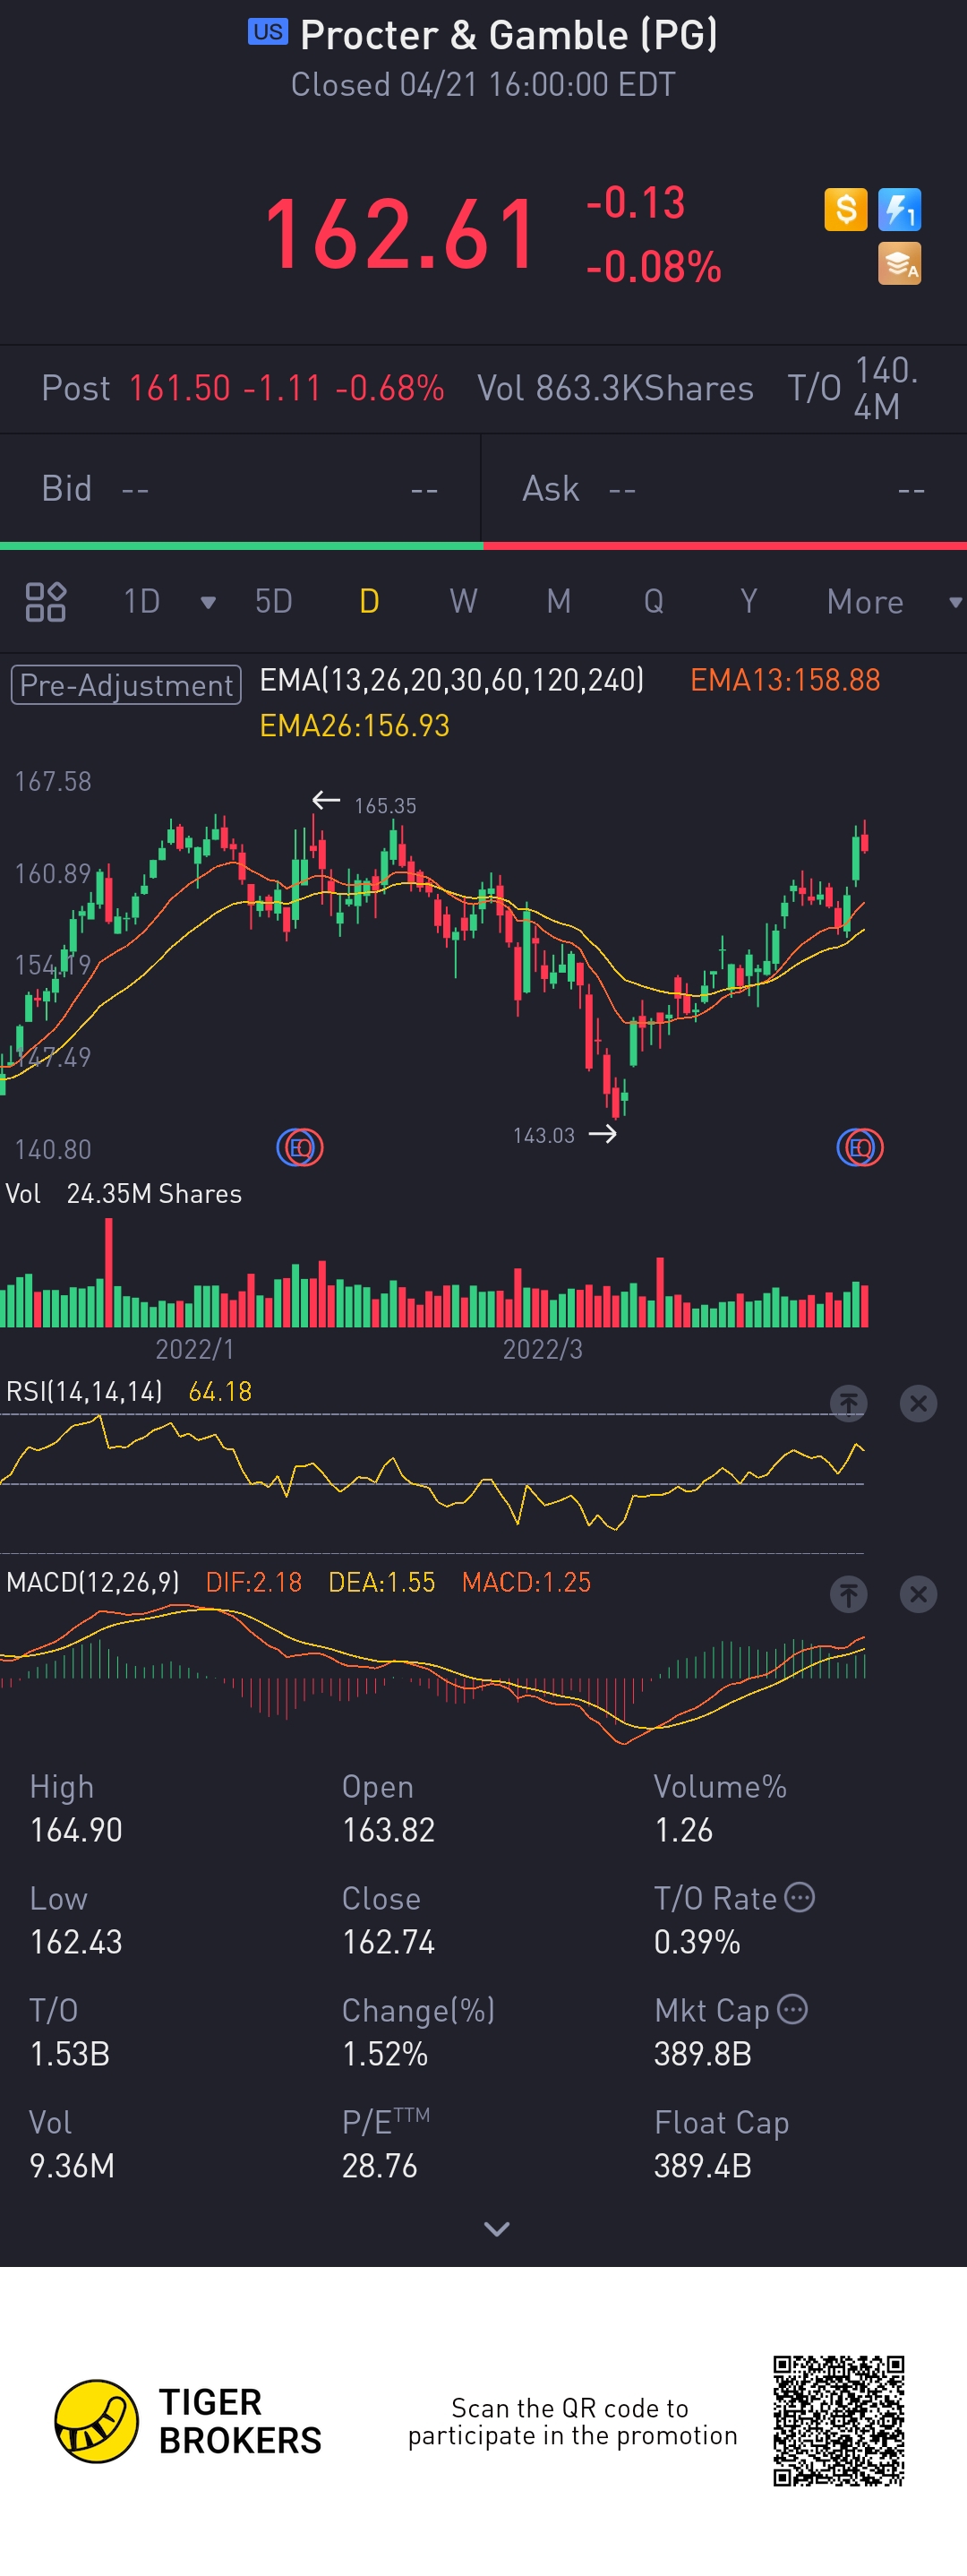Move the MACD indicator panel up
The image size is (967, 2576).
[848, 1594]
